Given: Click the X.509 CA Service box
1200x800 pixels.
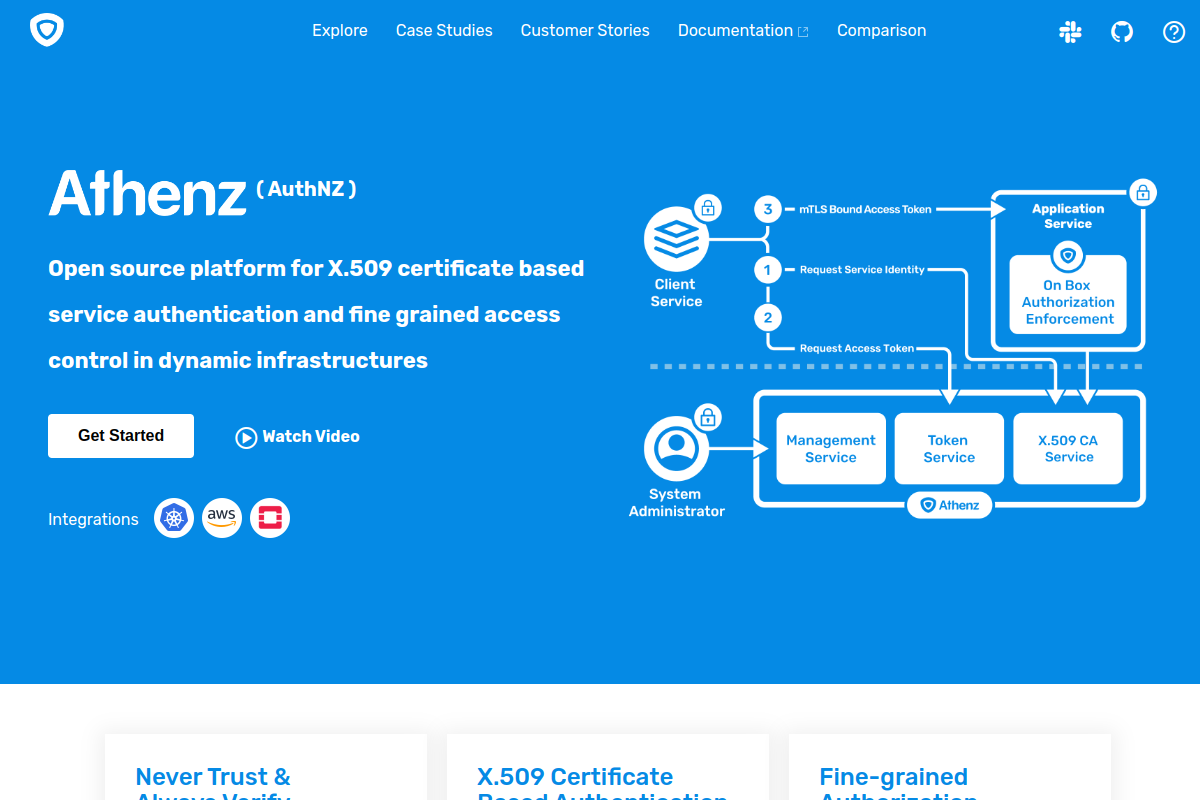Looking at the screenshot, I should 1069,448.
